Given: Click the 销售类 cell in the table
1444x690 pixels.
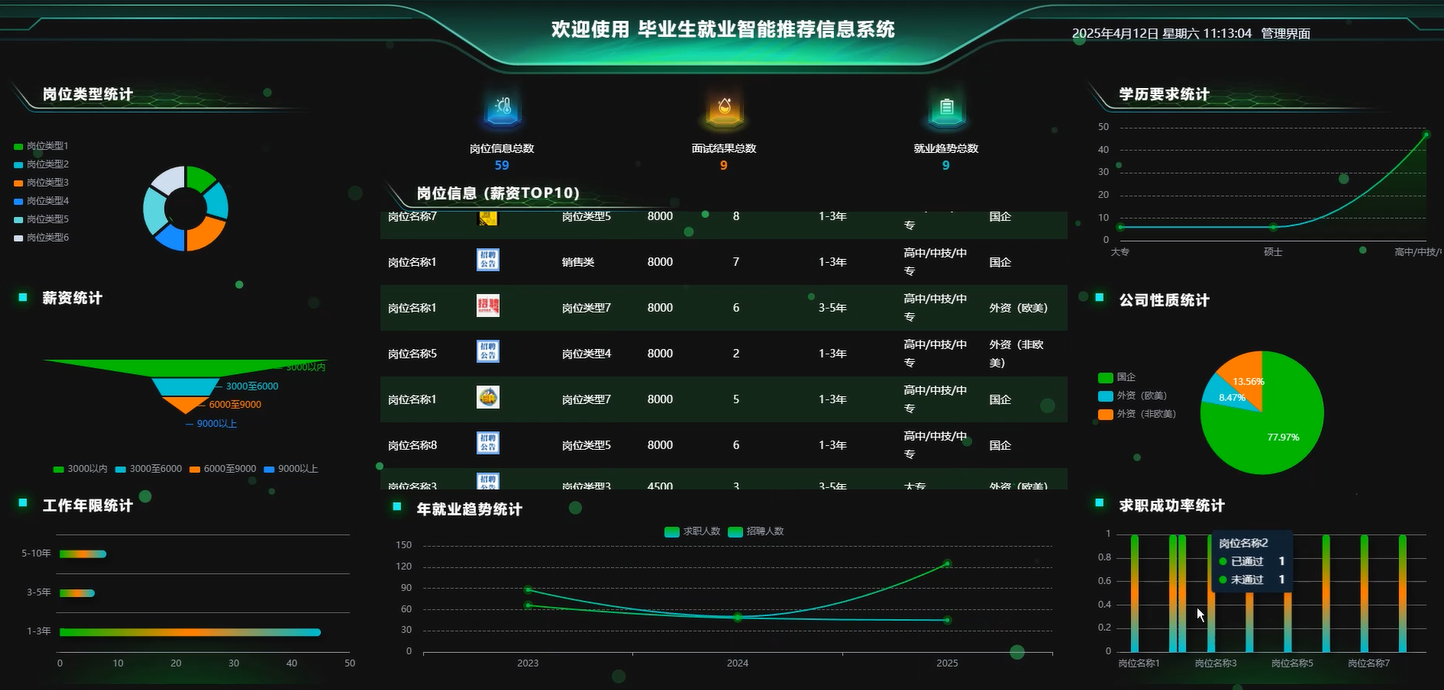Looking at the screenshot, I should click(x=578, y=262).
